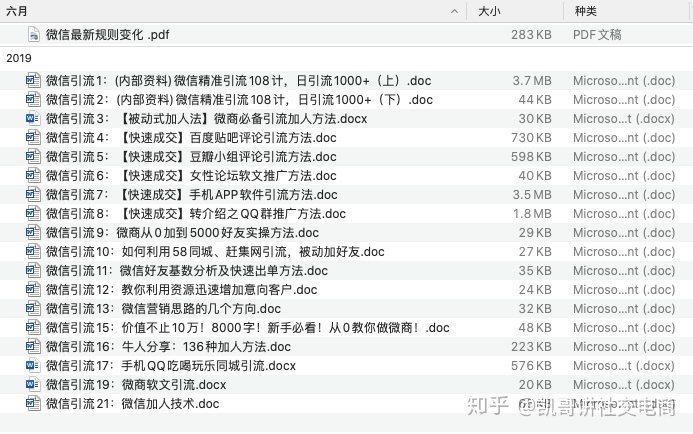Sort files by the 大小 column header
The width and height of the screenshot is (693, 434).
[x=489, y=11]
